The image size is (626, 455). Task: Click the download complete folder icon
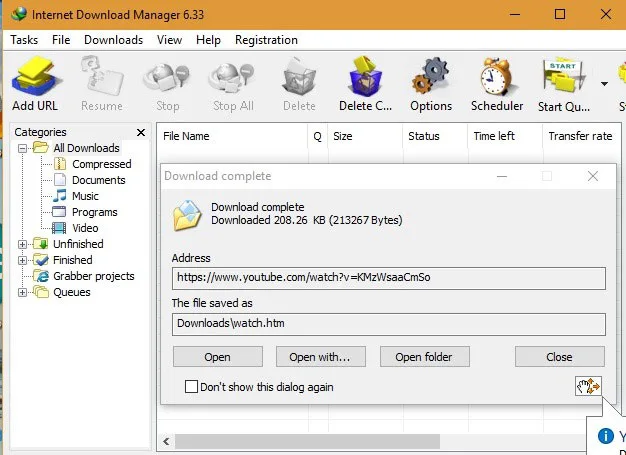coord(186,216)
